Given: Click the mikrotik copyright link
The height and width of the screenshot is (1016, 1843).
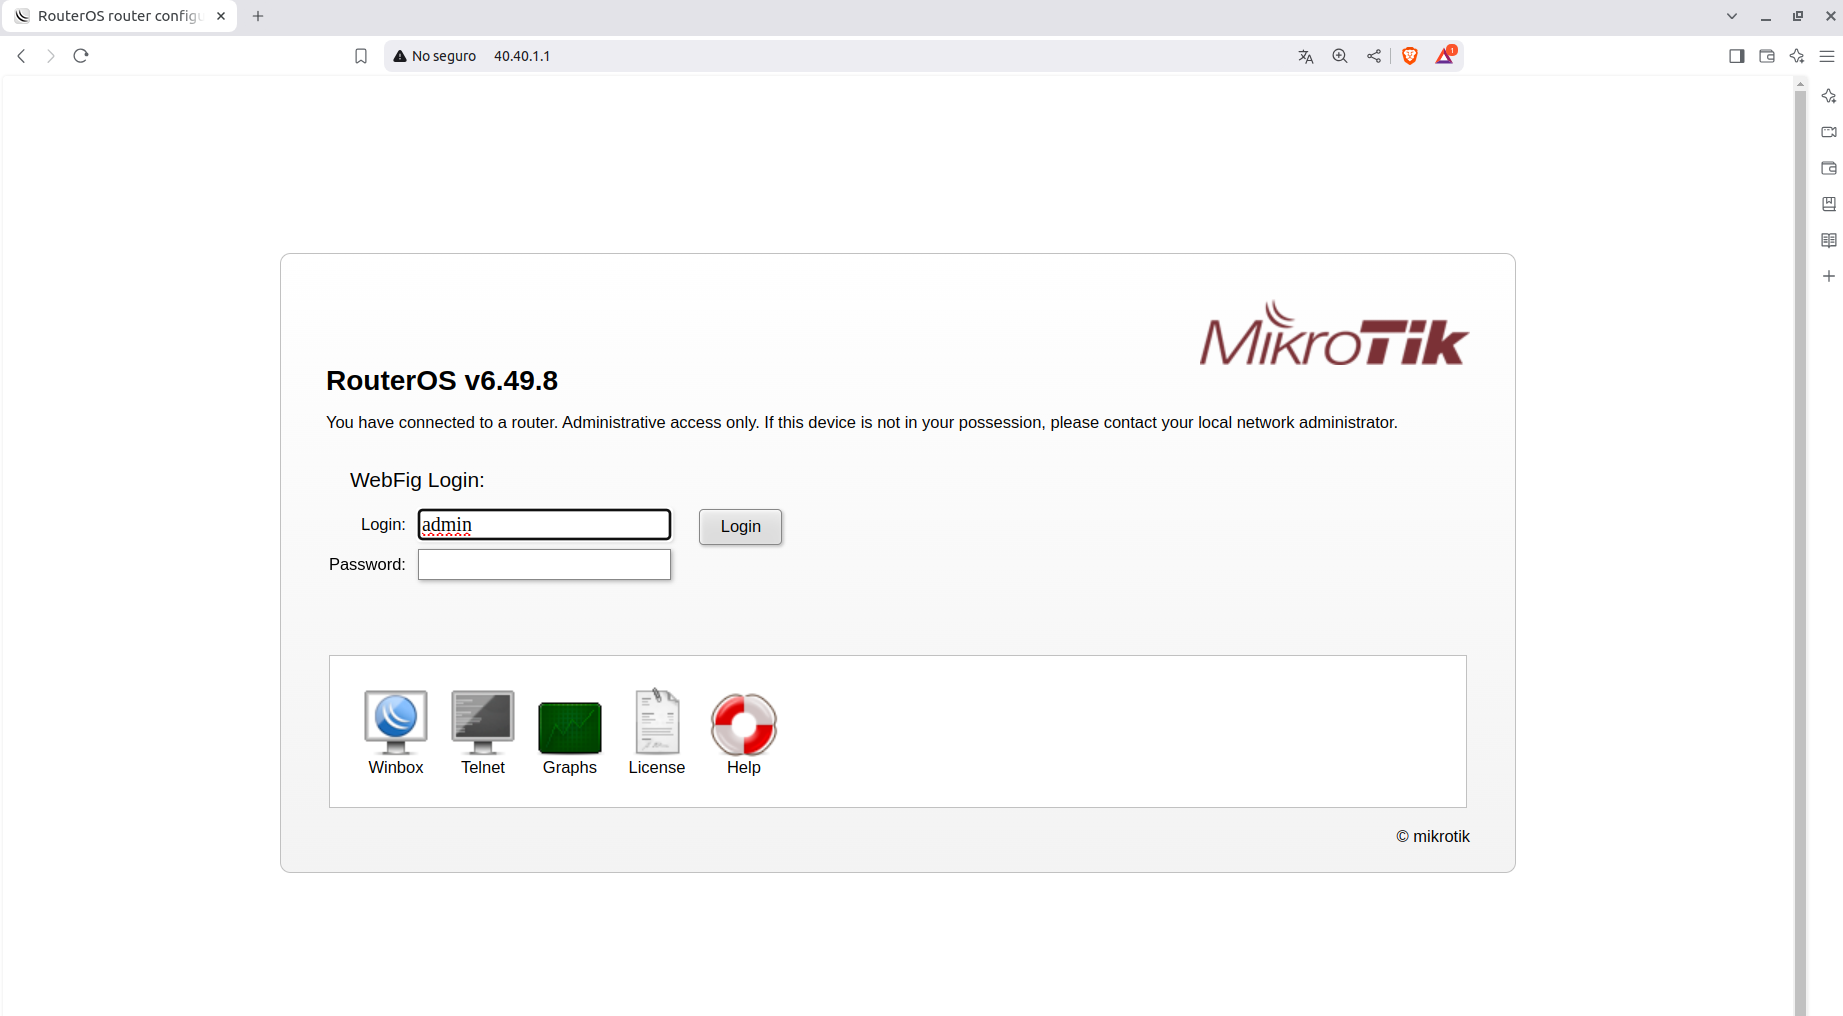Looking at the screenshot, I should coord(1433,836).
